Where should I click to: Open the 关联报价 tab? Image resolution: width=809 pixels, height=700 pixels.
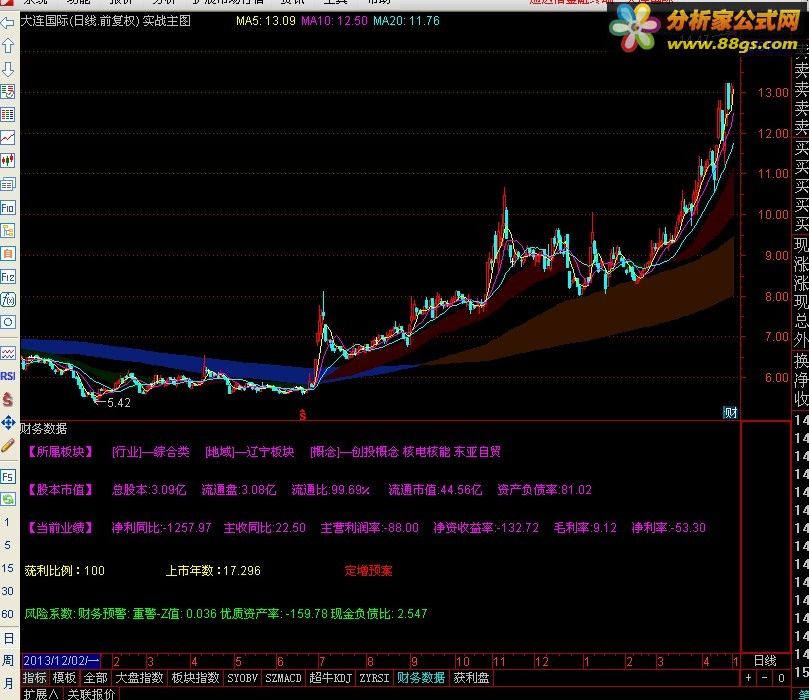(91, 694)
